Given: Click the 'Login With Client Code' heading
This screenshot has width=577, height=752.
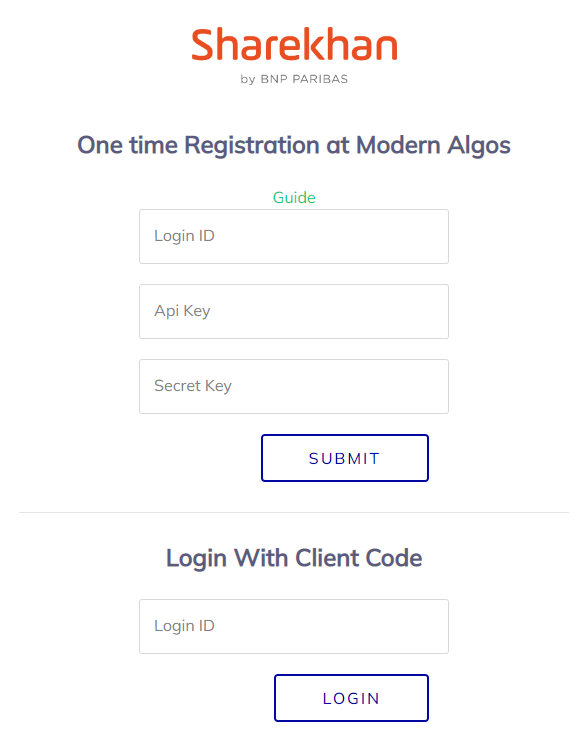Looking at the screenshot, I should pos(294,558).
